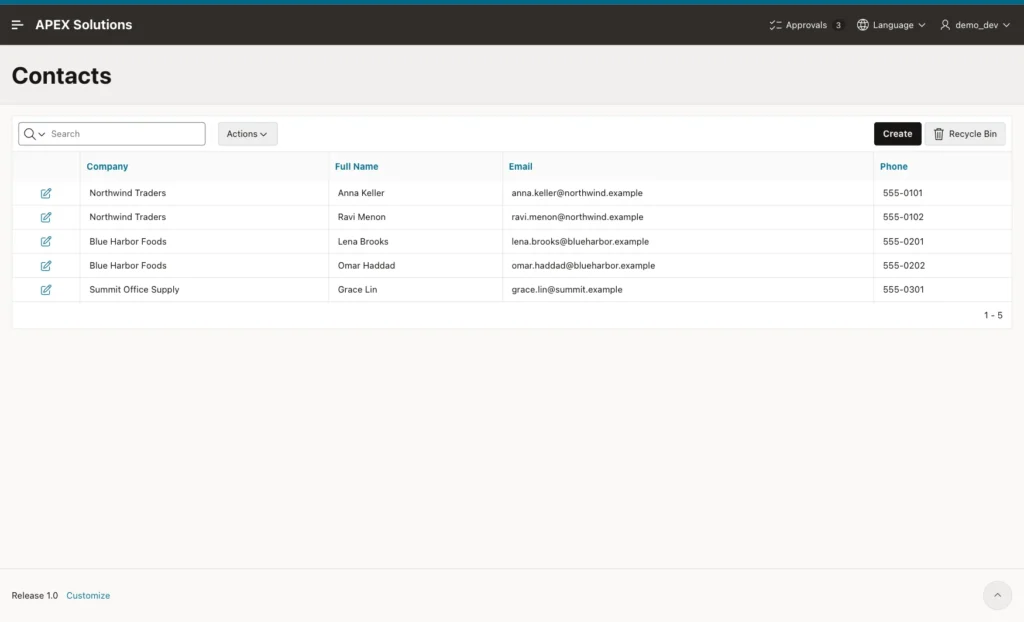1024x622 pixels.
Task: Click the Release 1.0 footer text
Action: coord(35,596)
